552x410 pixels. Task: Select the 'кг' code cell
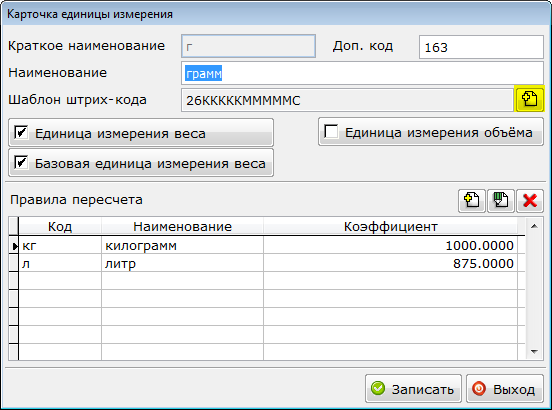(60, 245)
